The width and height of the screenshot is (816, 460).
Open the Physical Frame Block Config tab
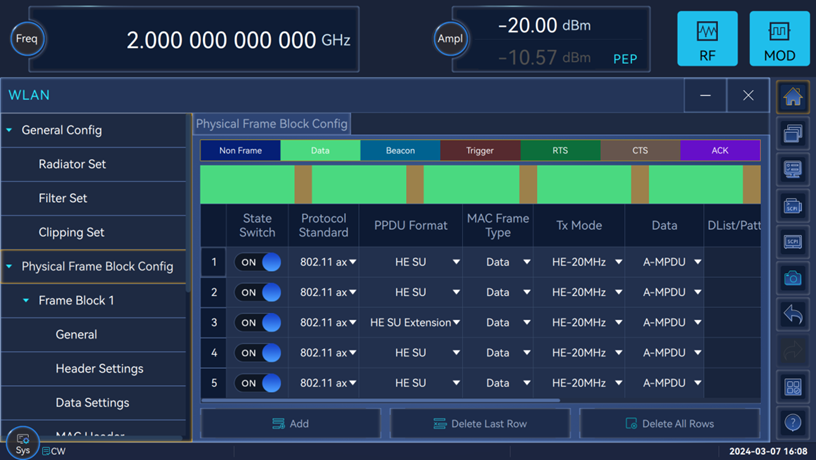pos(271,124)
